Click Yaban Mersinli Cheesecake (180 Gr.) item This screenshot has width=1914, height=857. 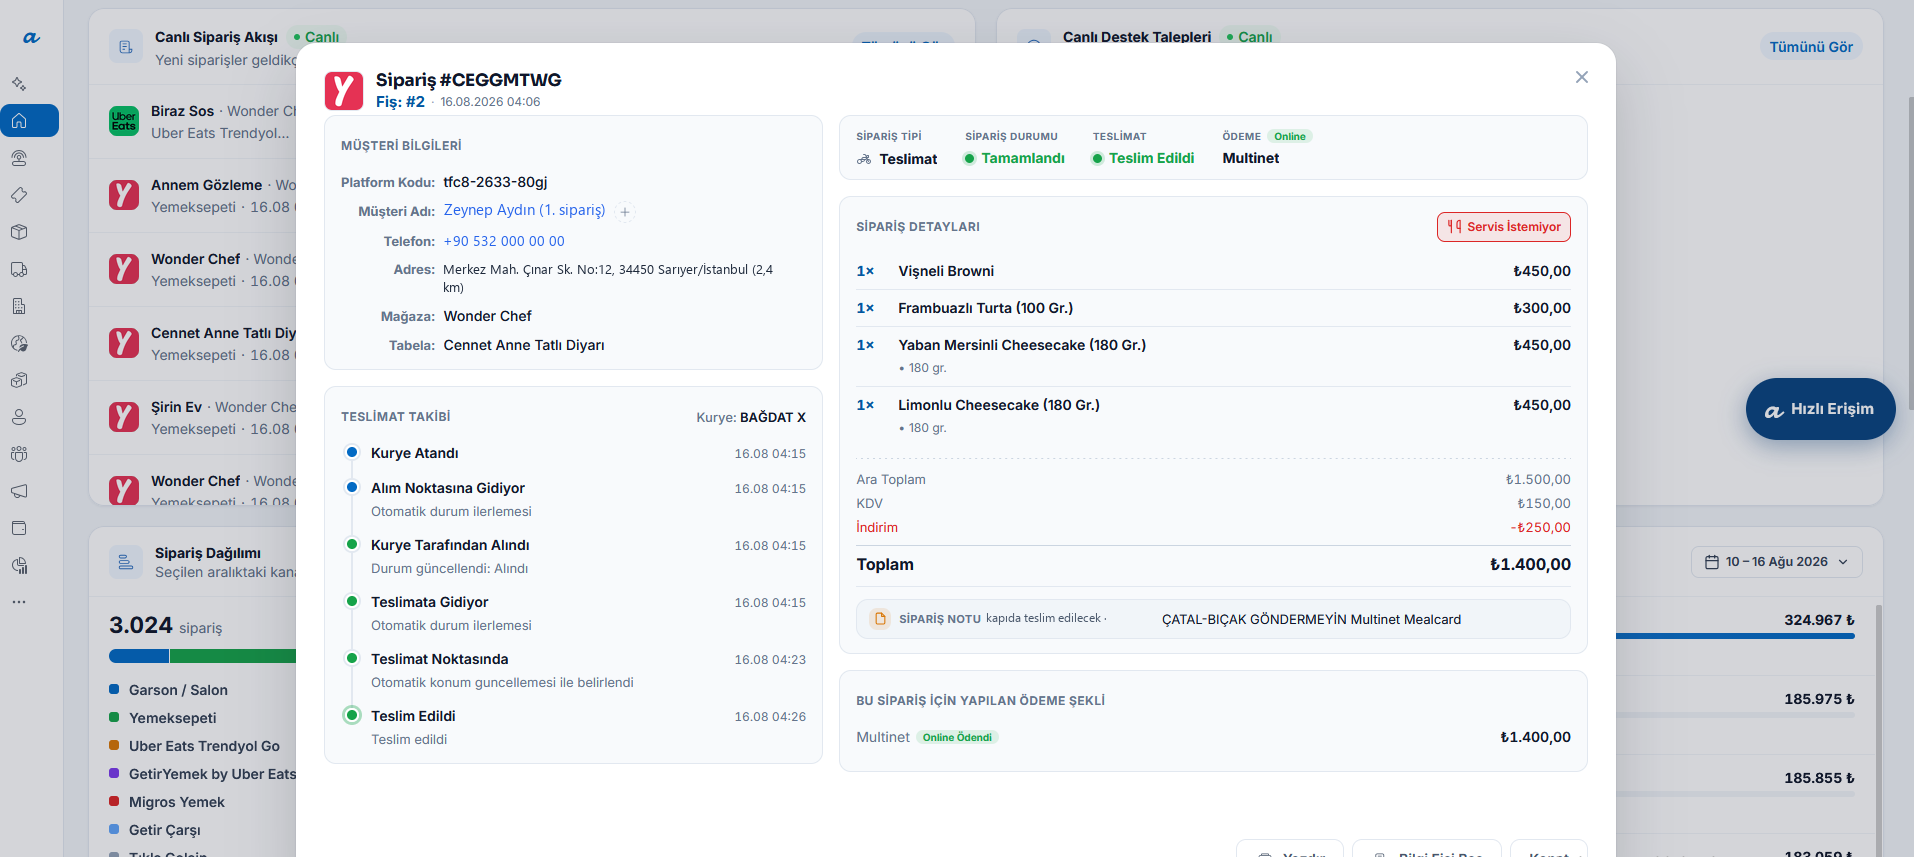1213,355
